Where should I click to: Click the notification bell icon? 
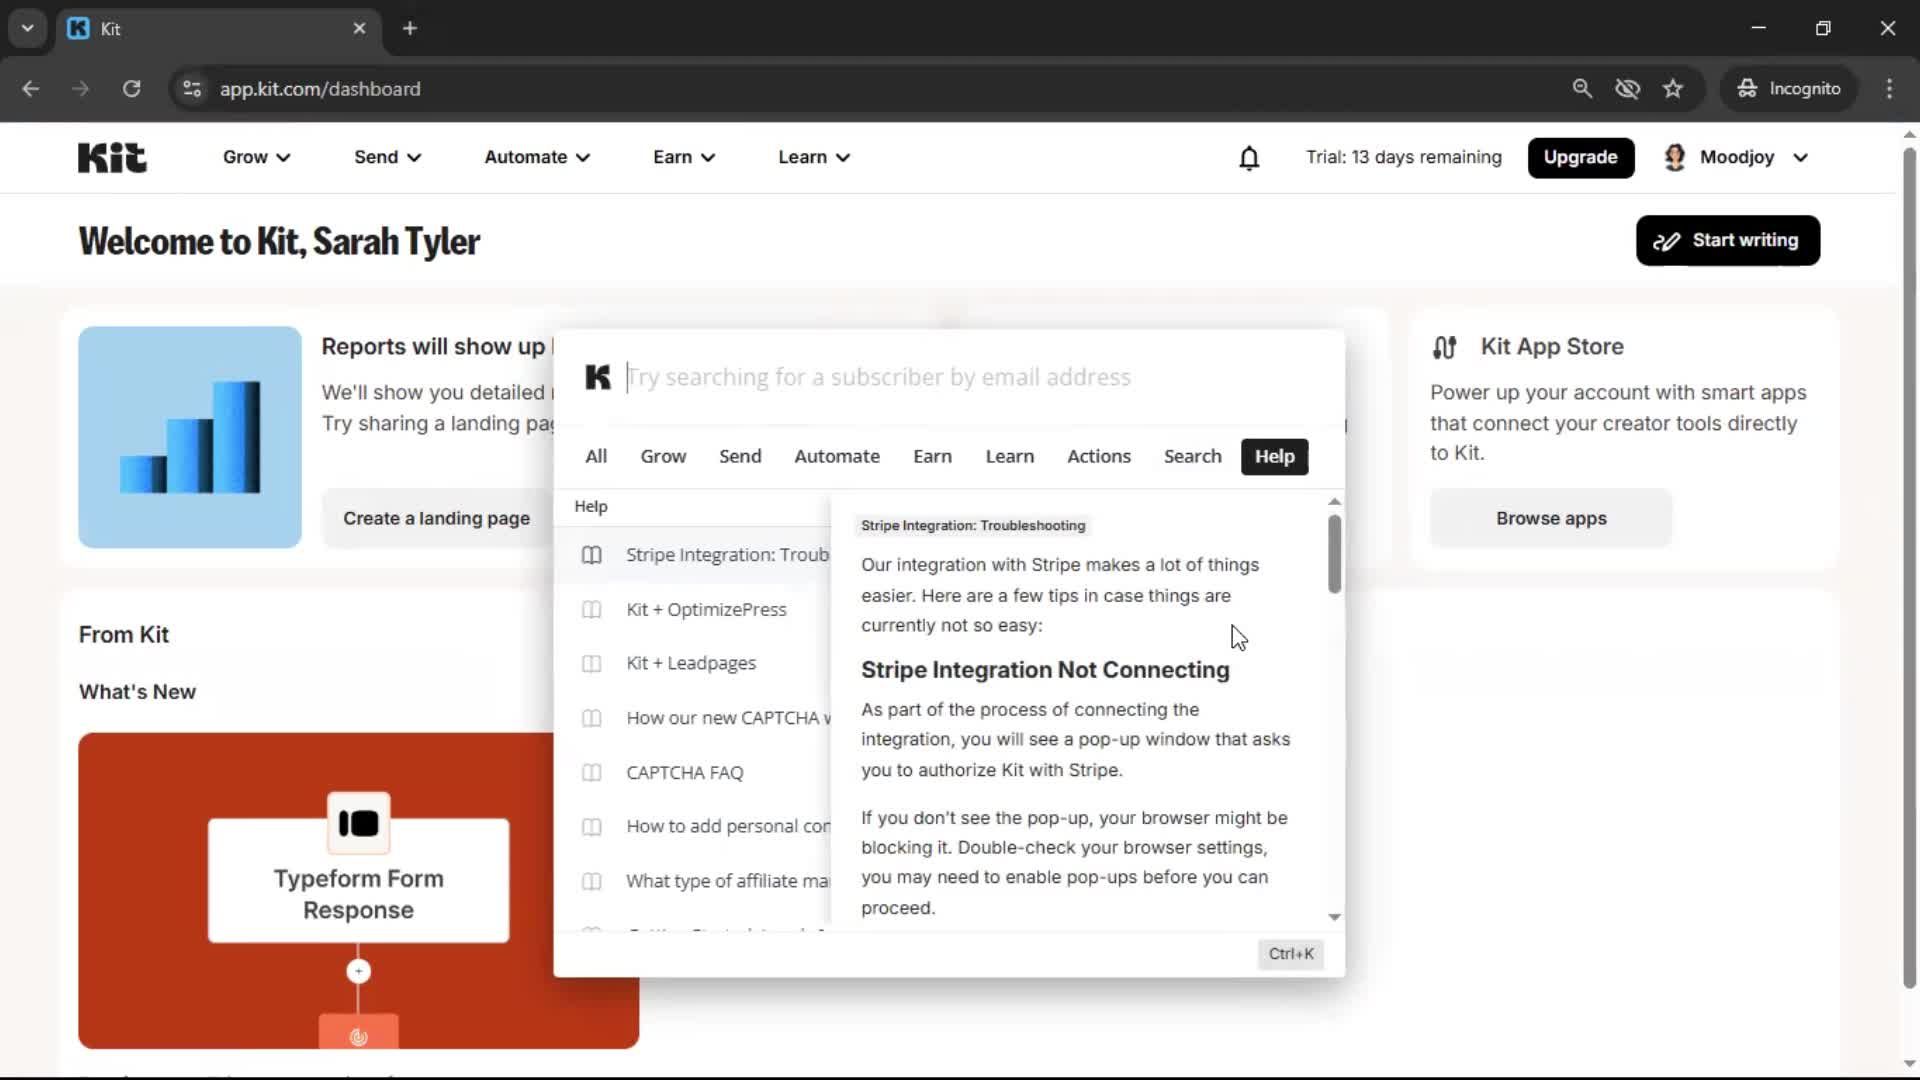[x=1249, y=158]
